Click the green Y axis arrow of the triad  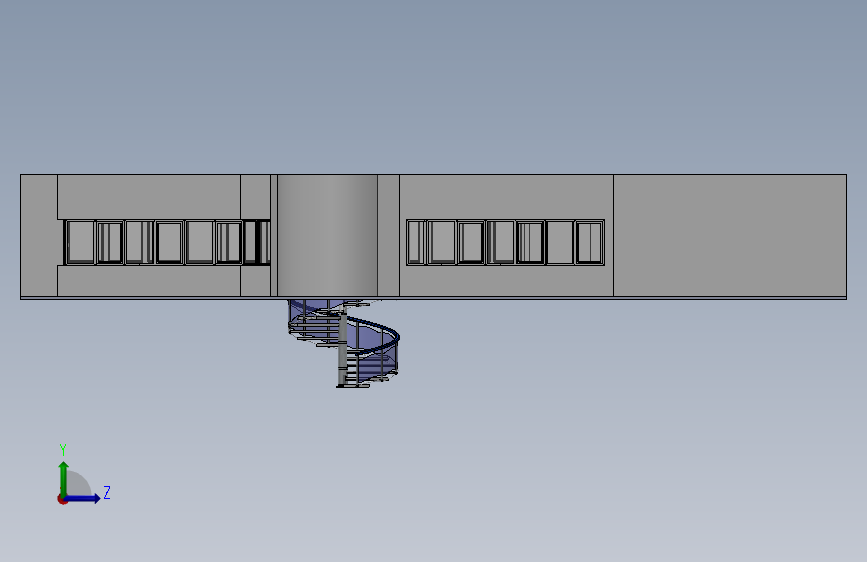click(64, 478)
